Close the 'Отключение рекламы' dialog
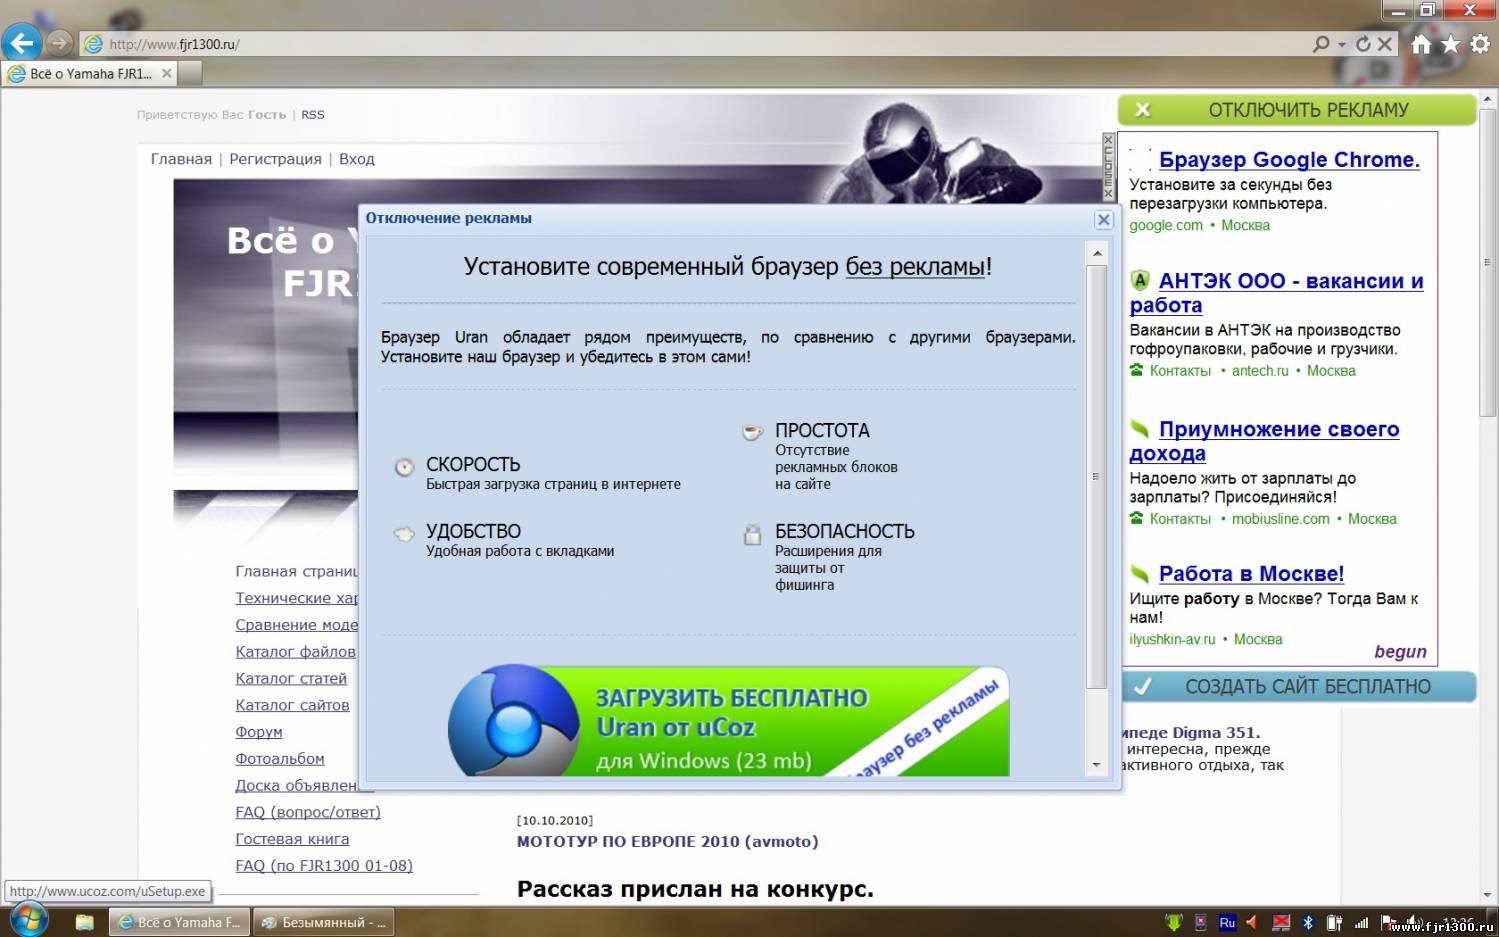1499x937 pixels. click(1104, 219)
